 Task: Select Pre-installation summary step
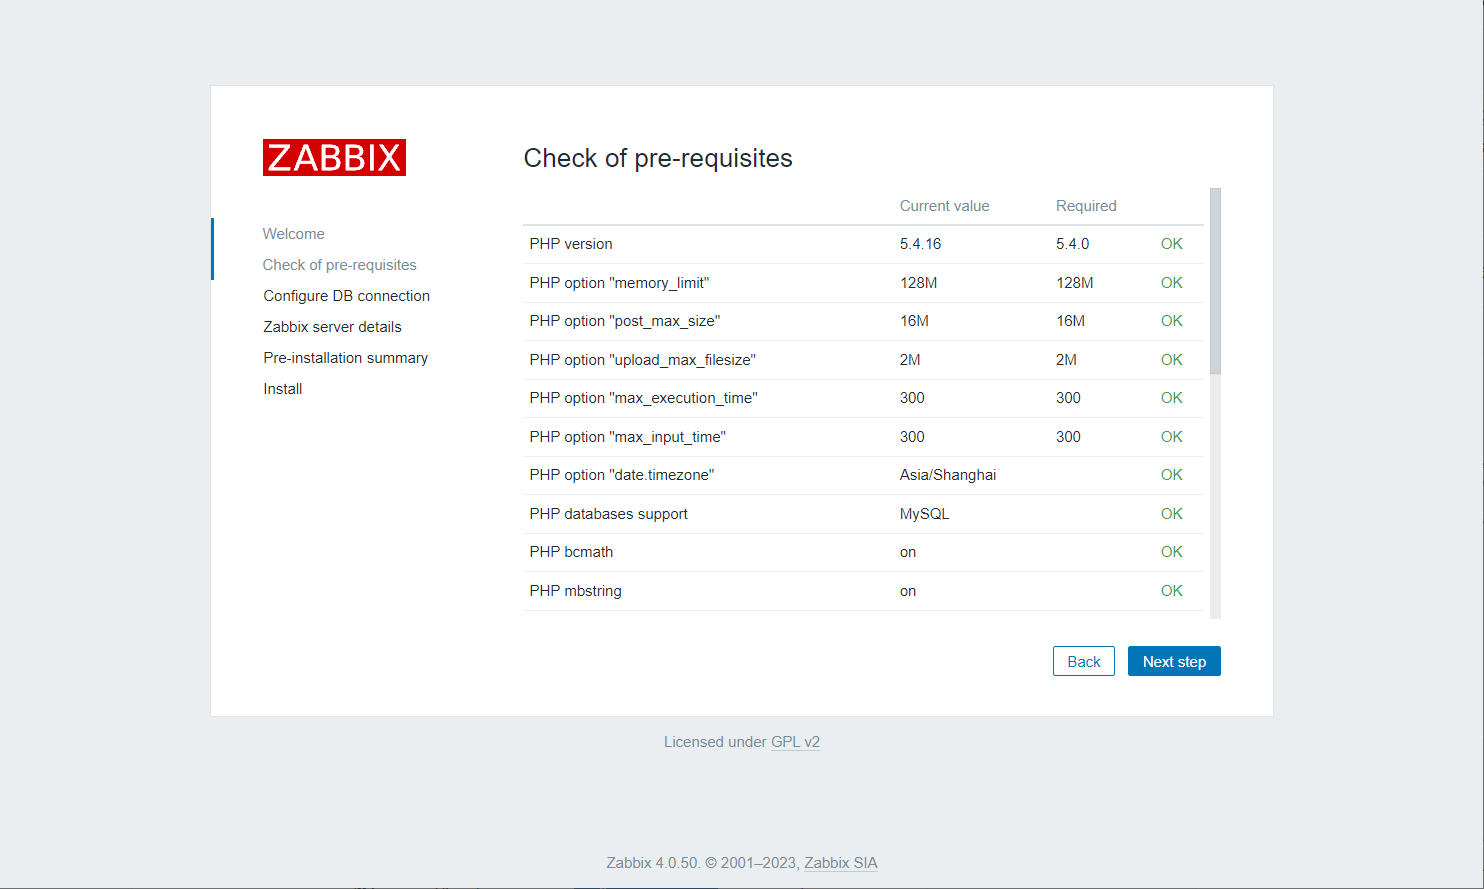(x=345, y=358)
